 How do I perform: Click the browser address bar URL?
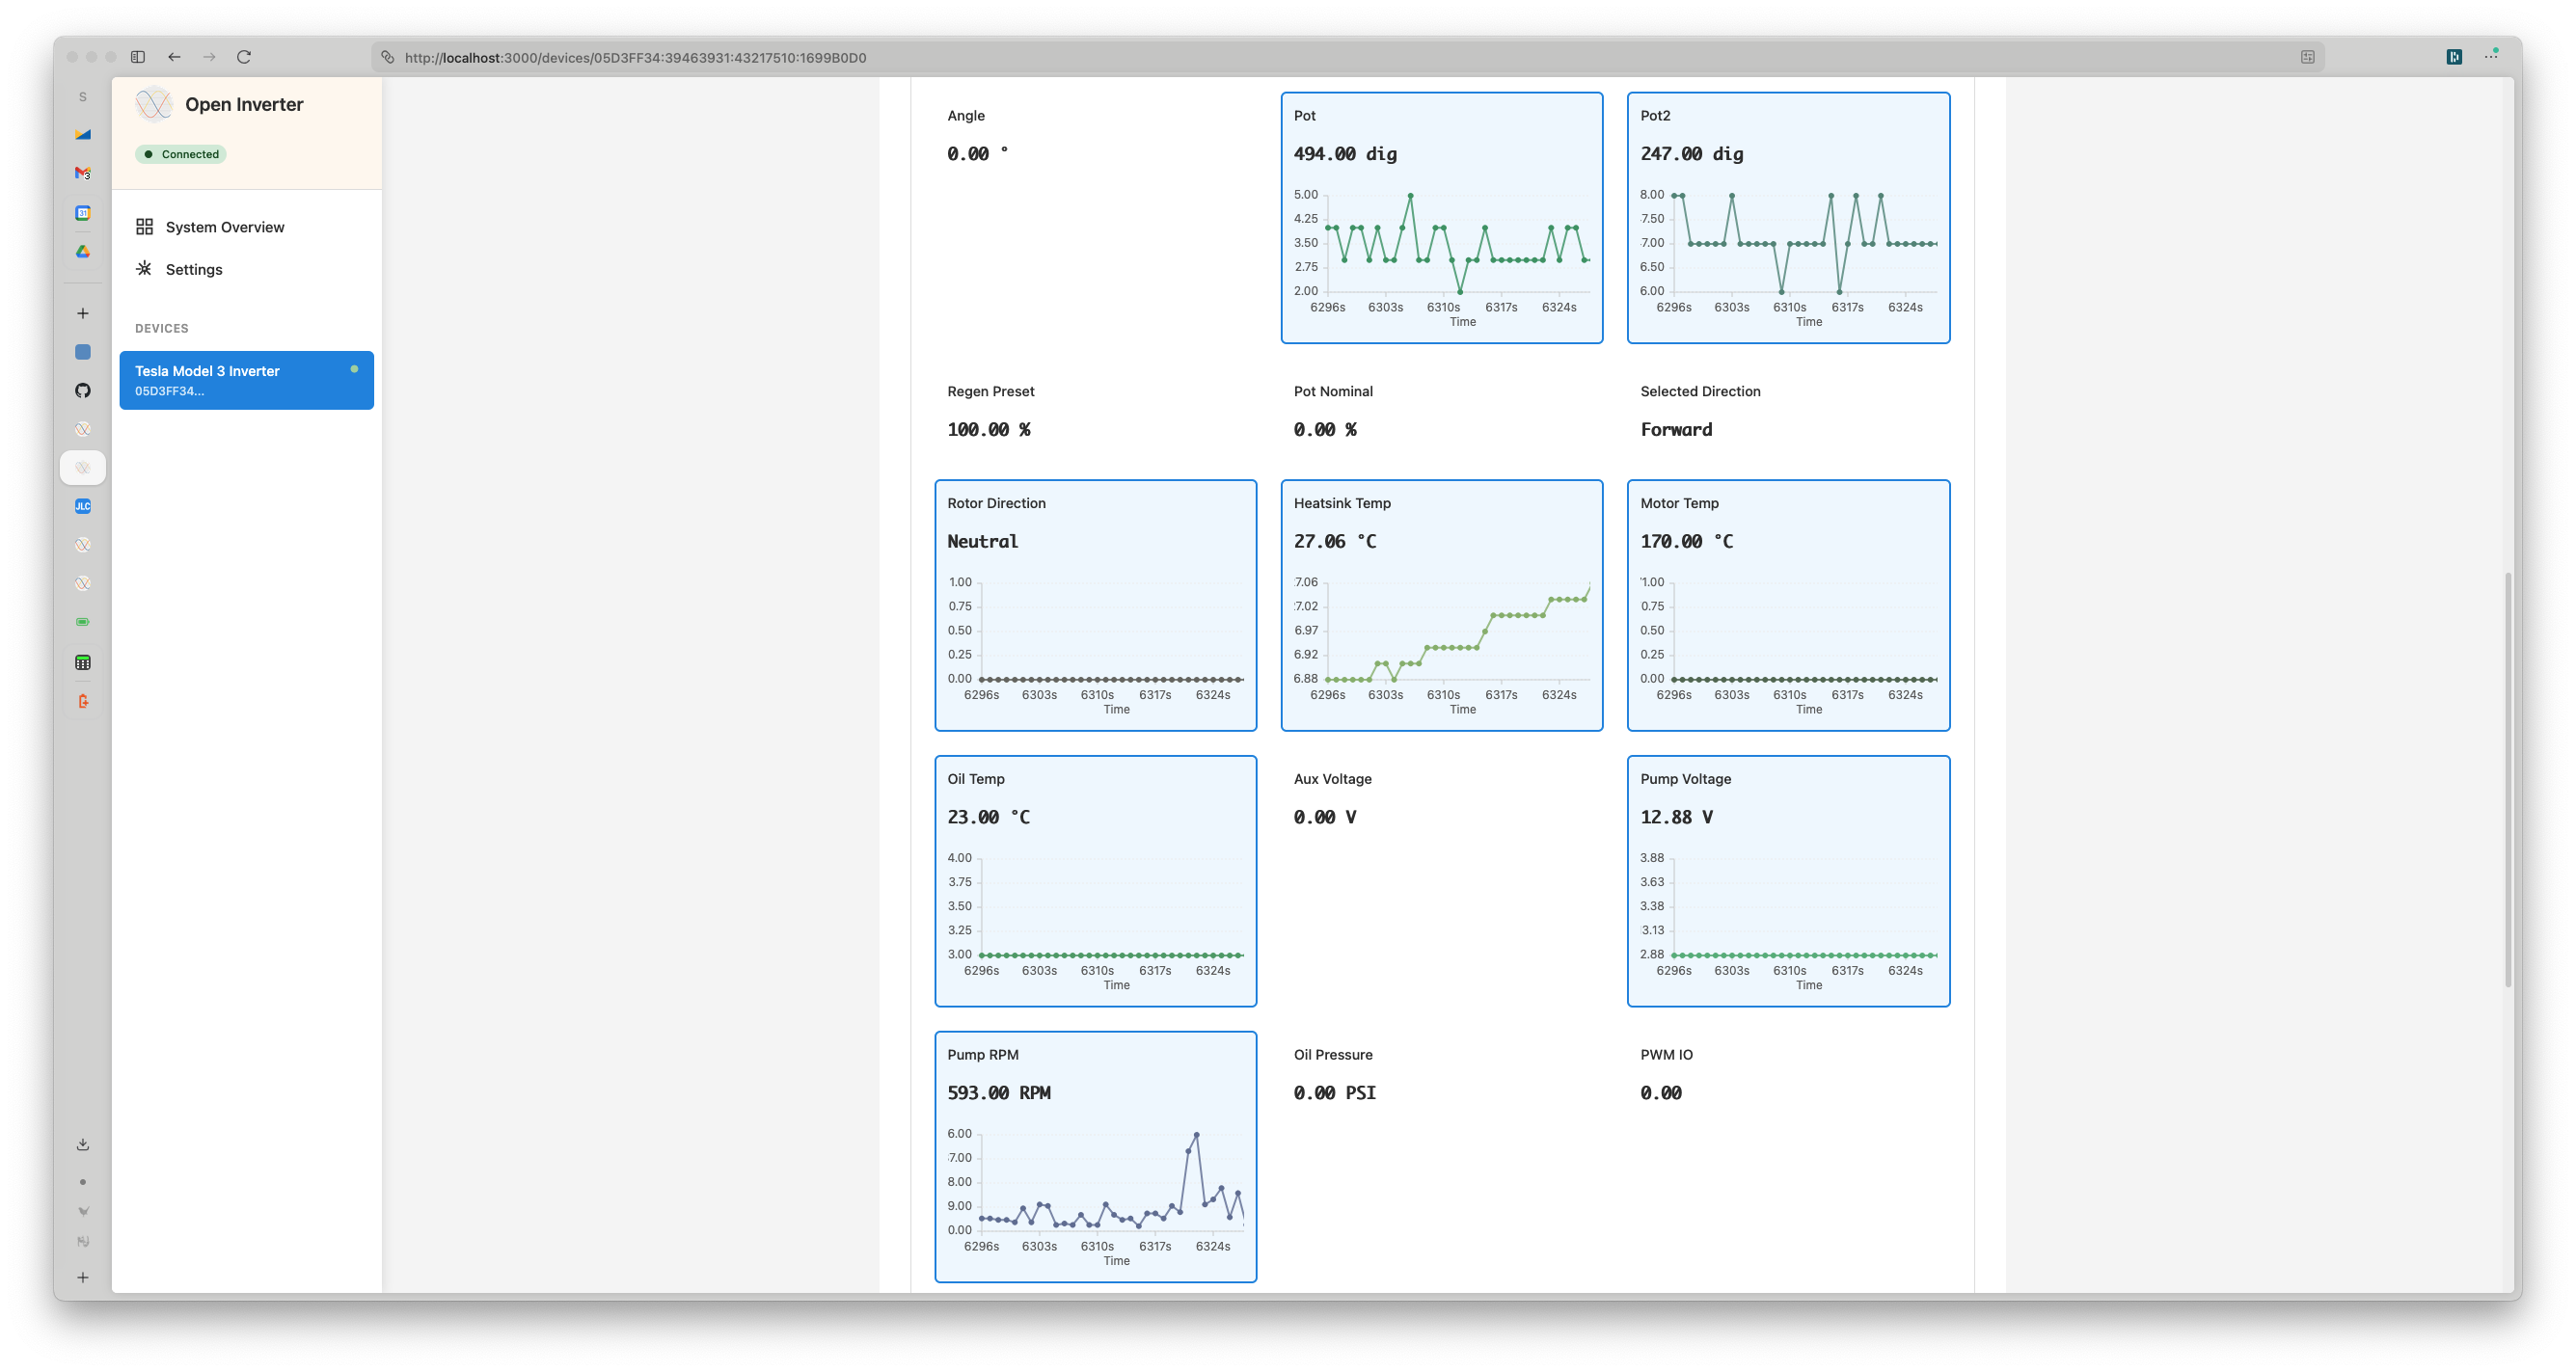pos(636,58)
